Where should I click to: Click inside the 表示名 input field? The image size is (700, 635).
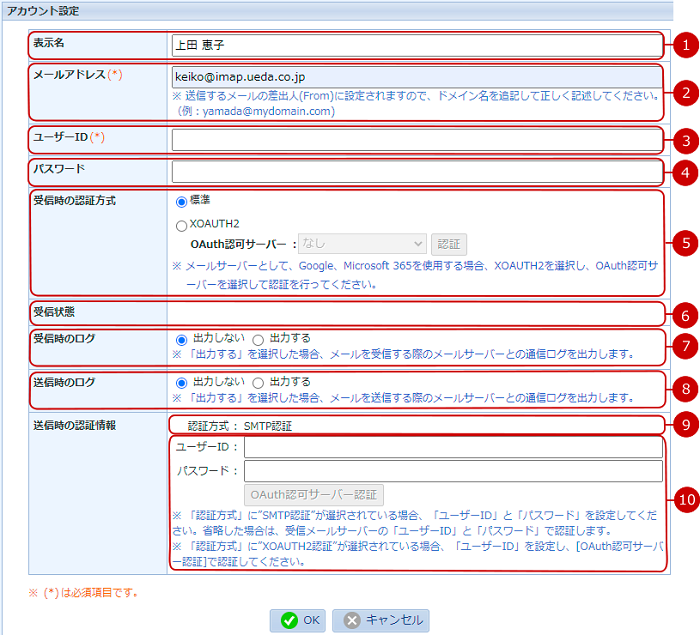(417, 45)
